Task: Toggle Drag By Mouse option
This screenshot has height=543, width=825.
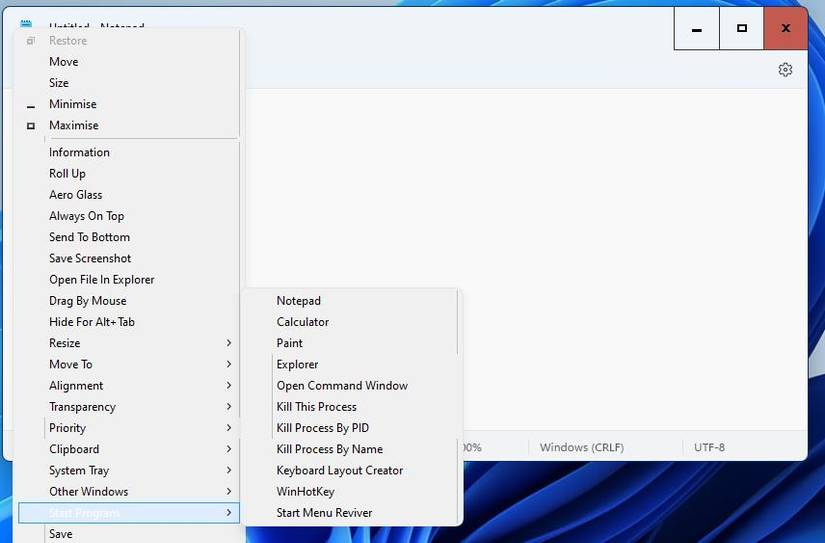Action: 128,300
